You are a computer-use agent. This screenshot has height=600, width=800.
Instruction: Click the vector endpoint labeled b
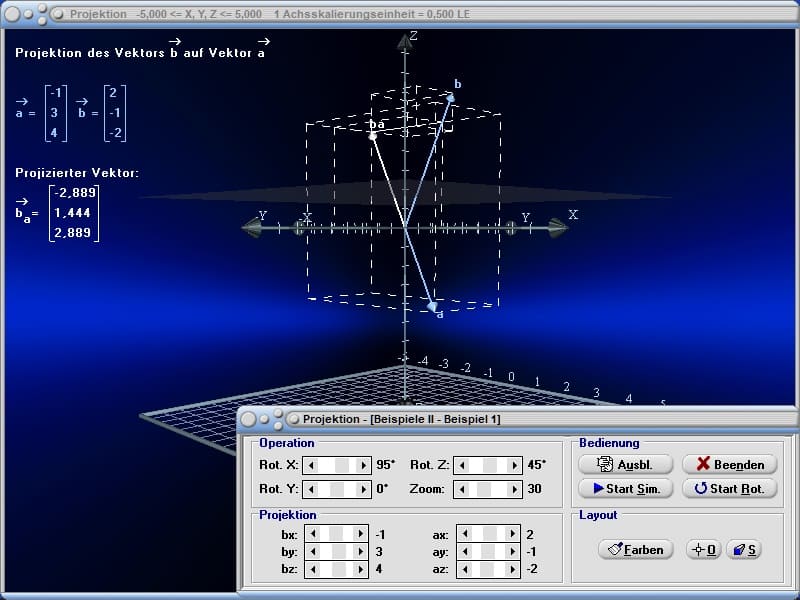point(451,97)
